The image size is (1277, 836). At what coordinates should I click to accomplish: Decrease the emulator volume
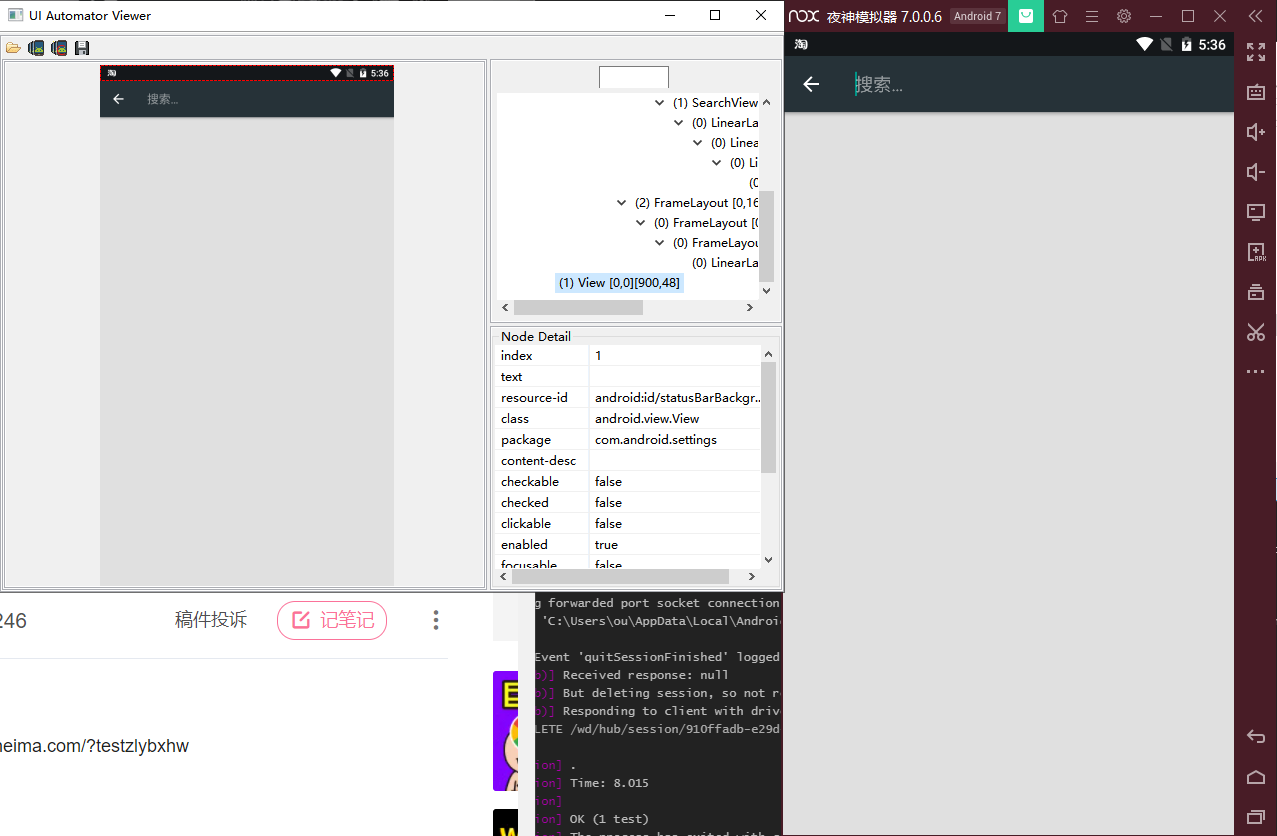(x=1256, y=172)
